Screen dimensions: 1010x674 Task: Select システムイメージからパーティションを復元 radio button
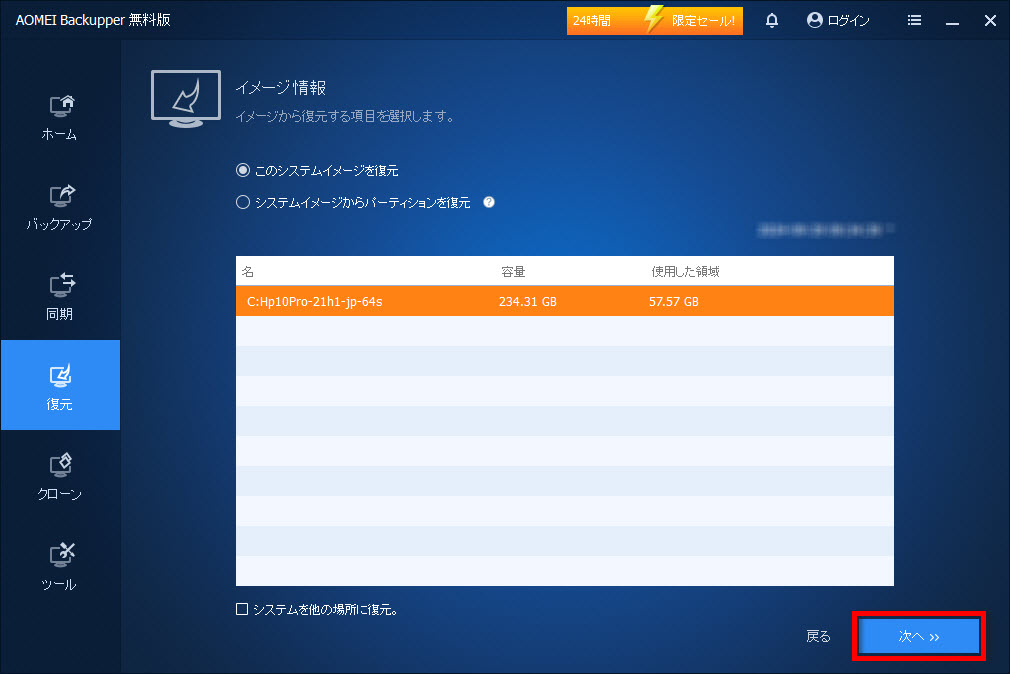click(x=242, y=203)
